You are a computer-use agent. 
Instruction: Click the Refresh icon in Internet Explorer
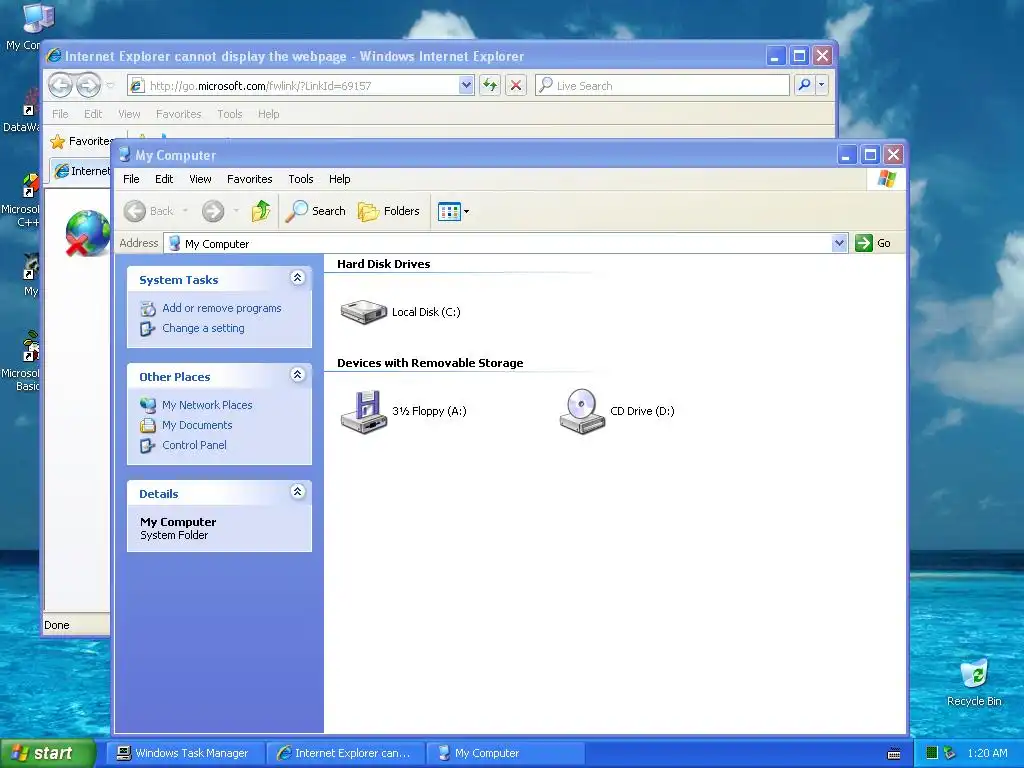tap(490, 86)
